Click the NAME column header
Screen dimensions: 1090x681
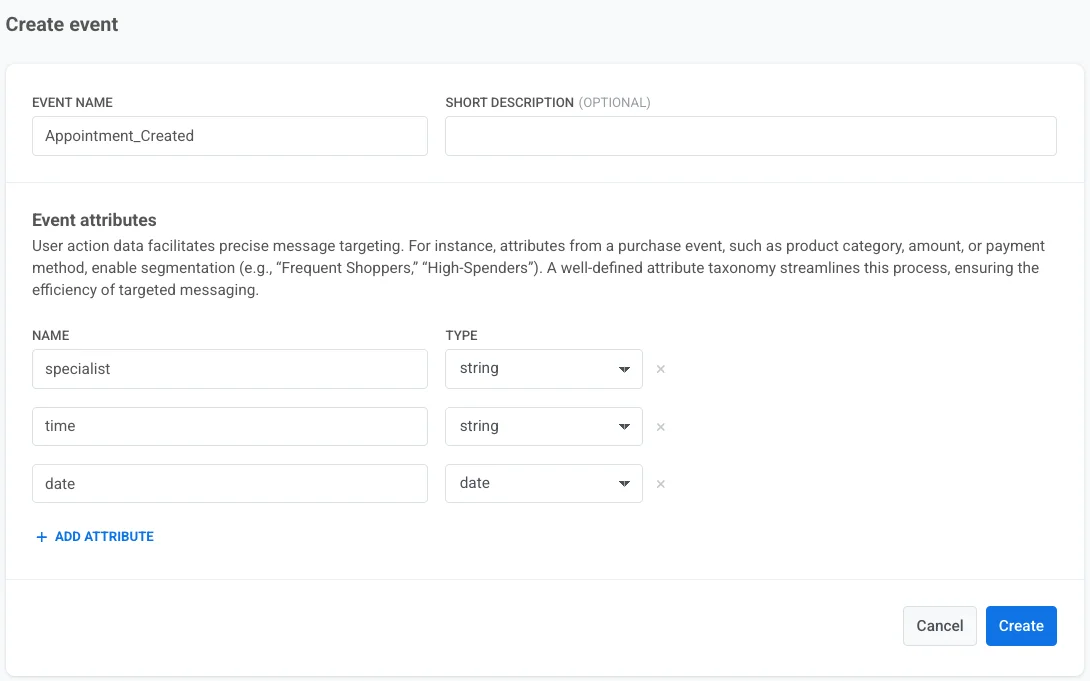click(x=50, y=336)
